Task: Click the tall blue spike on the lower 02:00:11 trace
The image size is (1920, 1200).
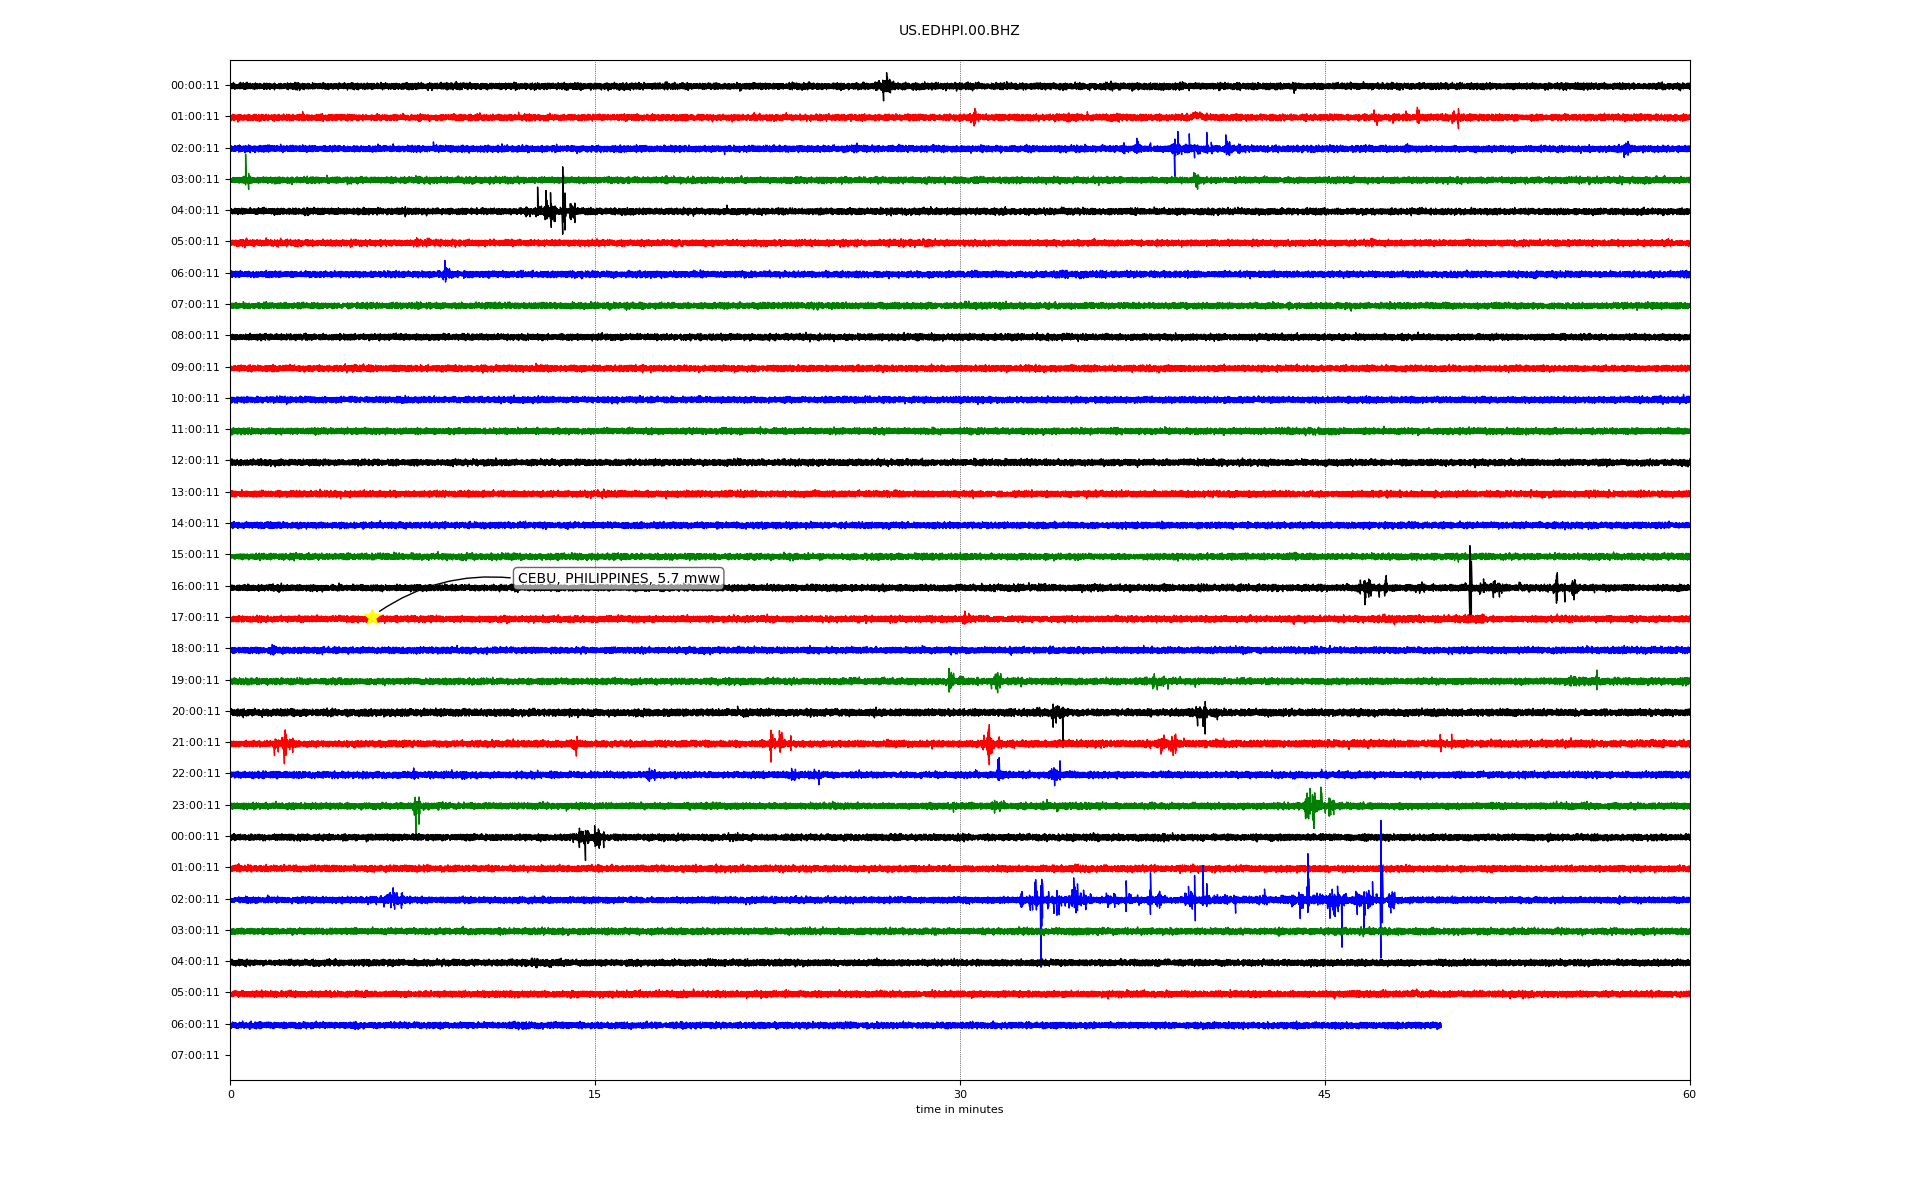Action: pyautogui.click(x=1381, y=880)
